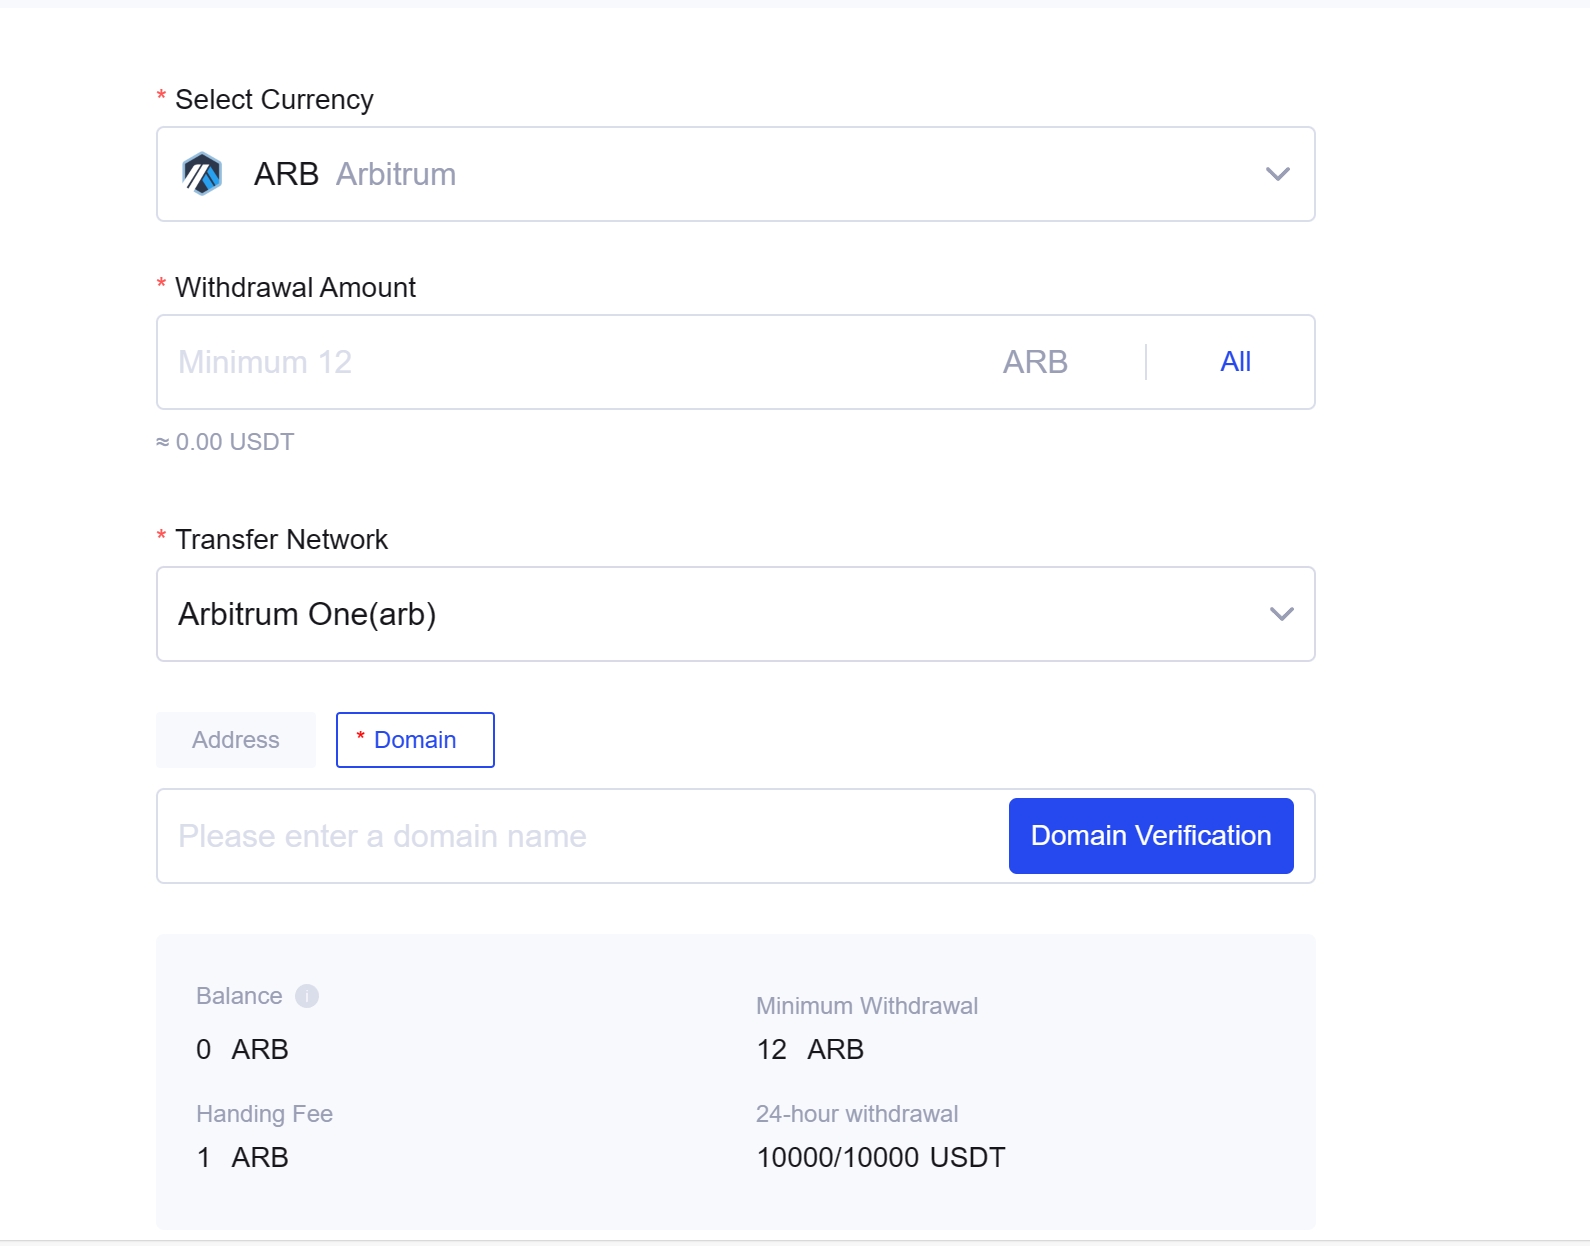Switch to the Address tab
The image size is (1590, 1246).
pos(236,740)
